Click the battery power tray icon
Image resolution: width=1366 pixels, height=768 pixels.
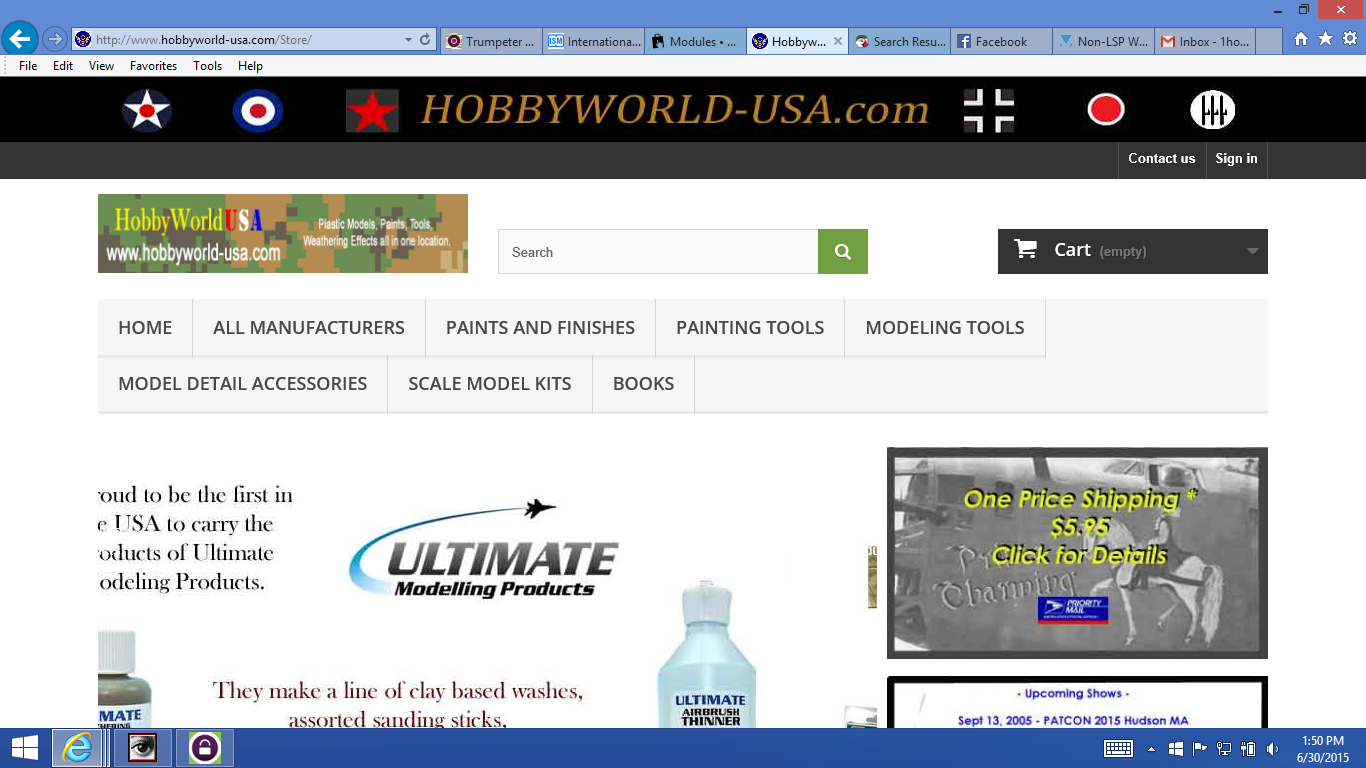(x=1248, y=748)
